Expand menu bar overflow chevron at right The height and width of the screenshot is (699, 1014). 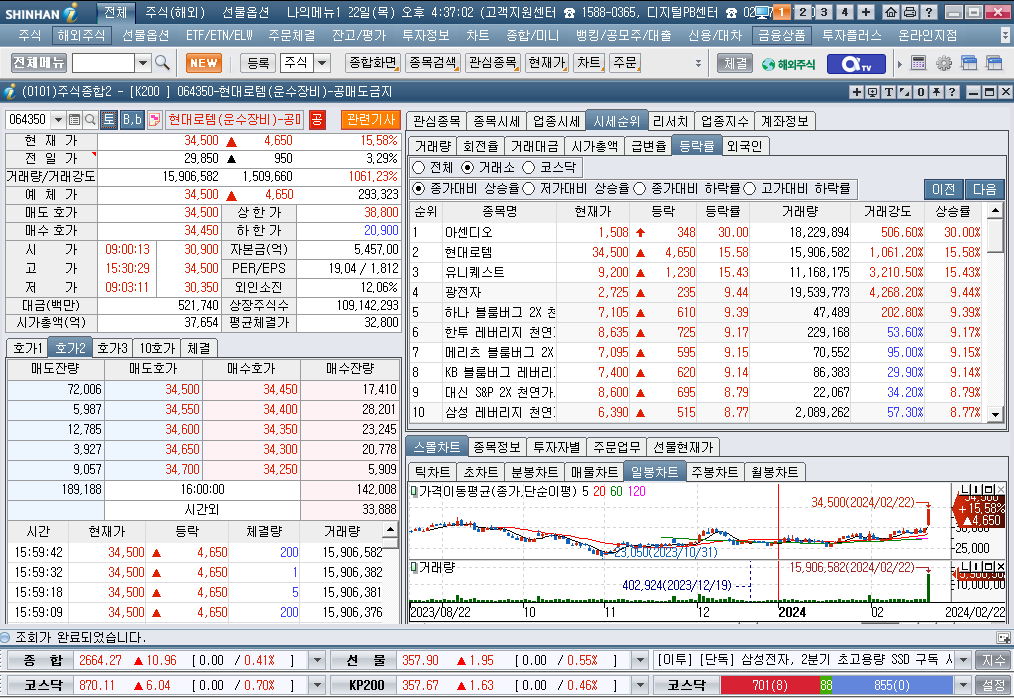[x=1004, y=35]
